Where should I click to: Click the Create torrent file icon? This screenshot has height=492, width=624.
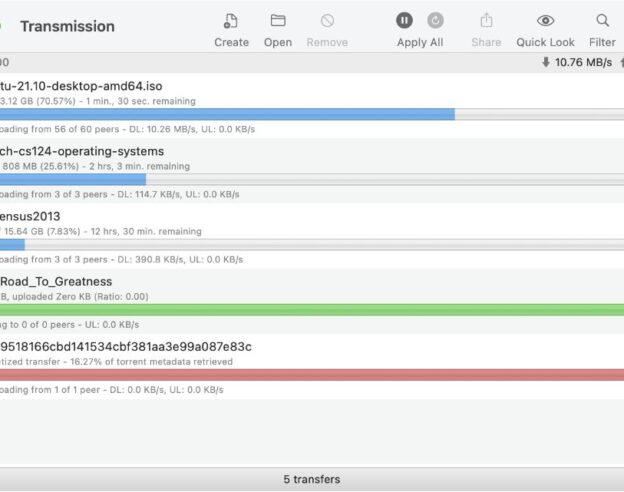pyautogui.click(x=231, y=21)
